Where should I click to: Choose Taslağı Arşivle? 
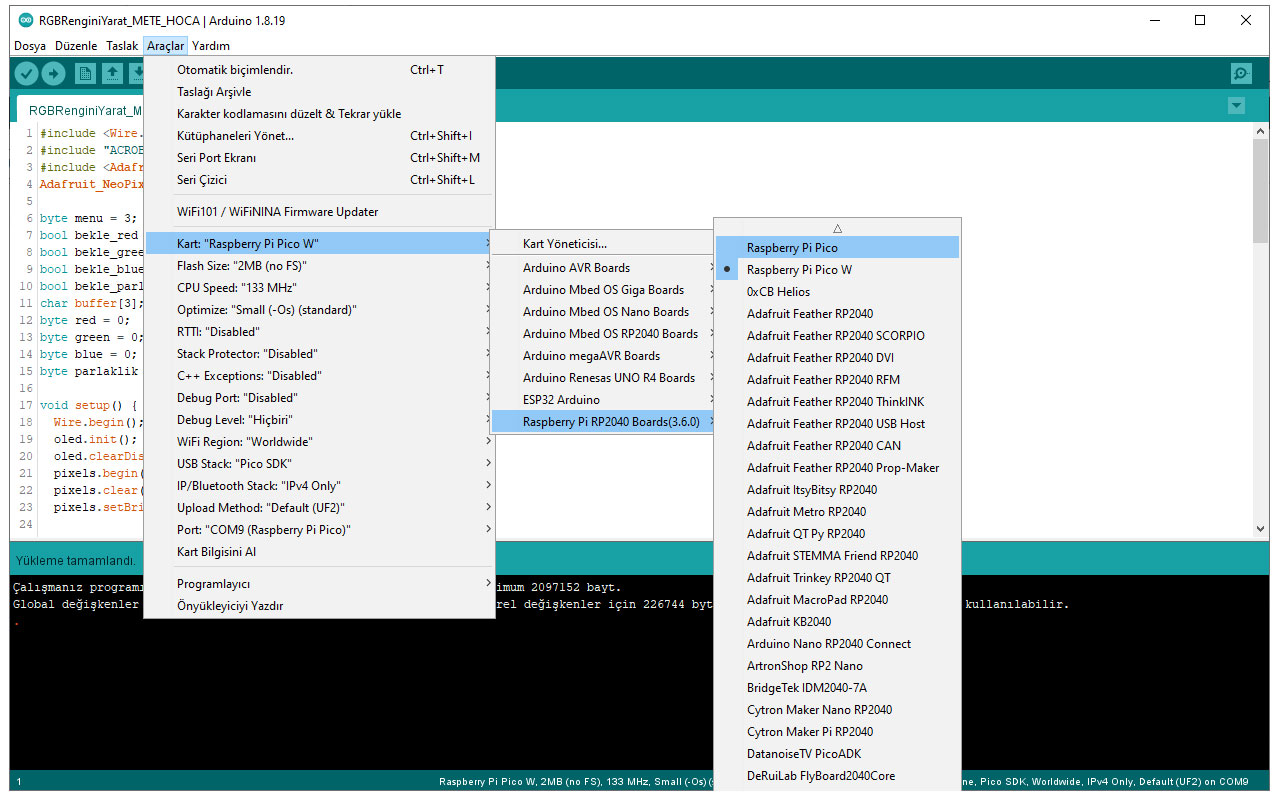(x=319, y=92)
